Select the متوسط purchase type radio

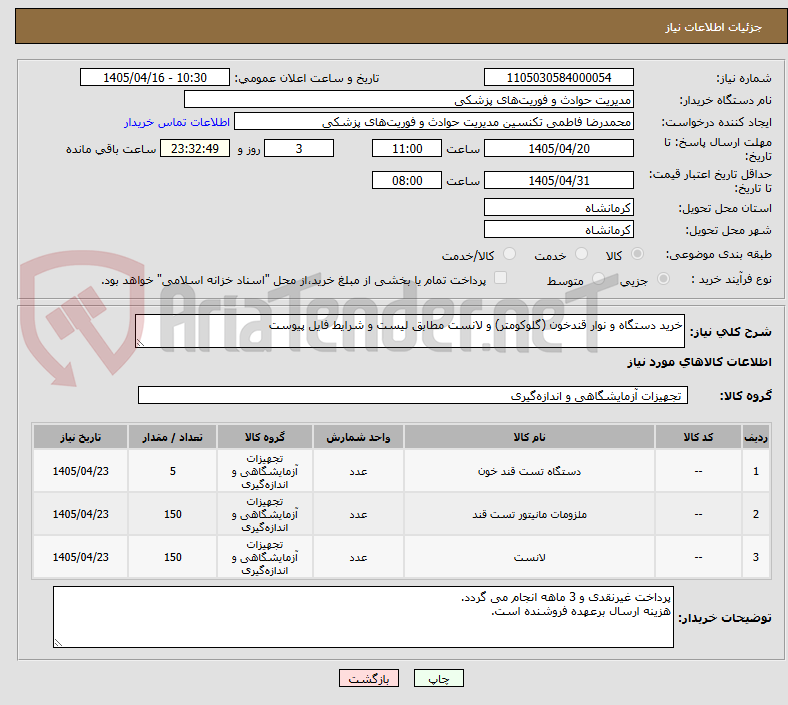pos(598,278)
